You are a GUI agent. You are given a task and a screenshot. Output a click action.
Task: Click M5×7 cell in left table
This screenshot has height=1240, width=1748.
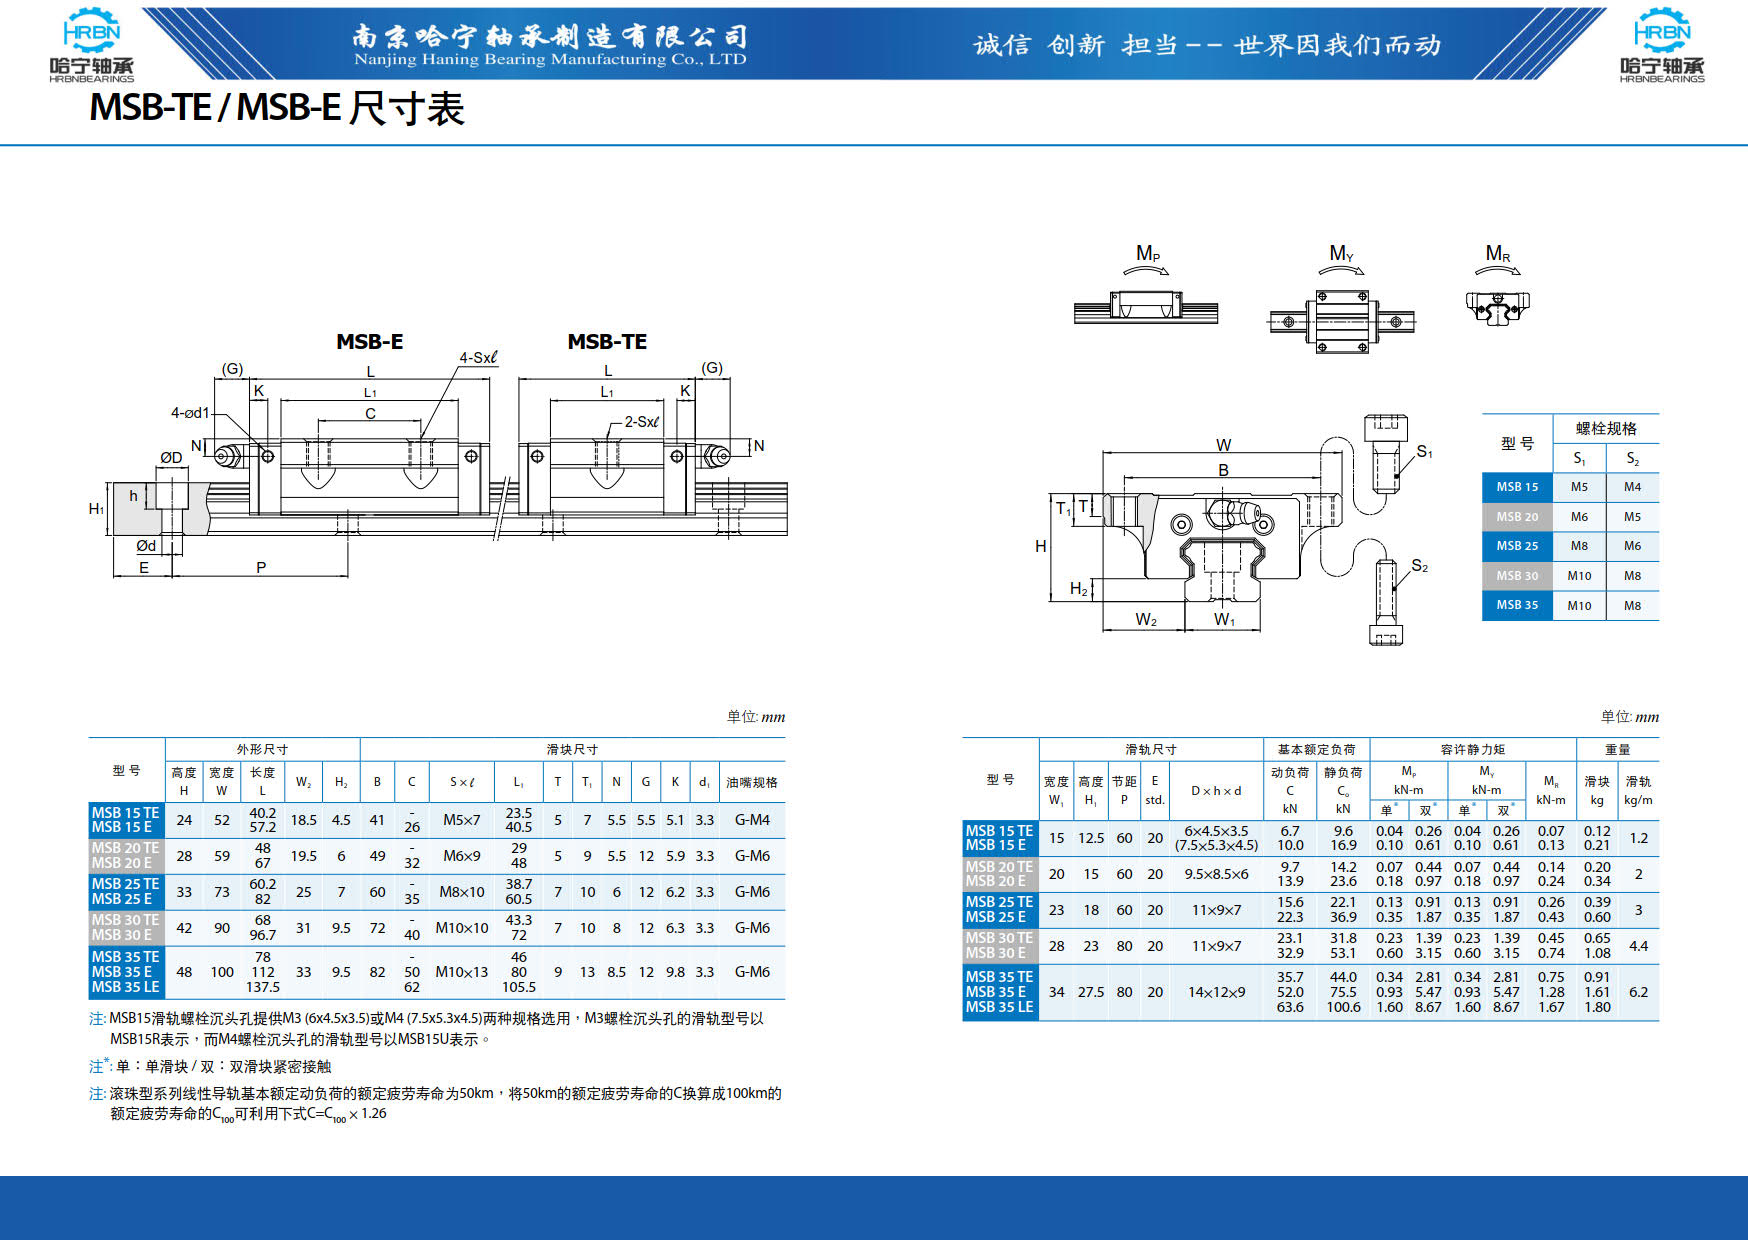click(462, 820)
